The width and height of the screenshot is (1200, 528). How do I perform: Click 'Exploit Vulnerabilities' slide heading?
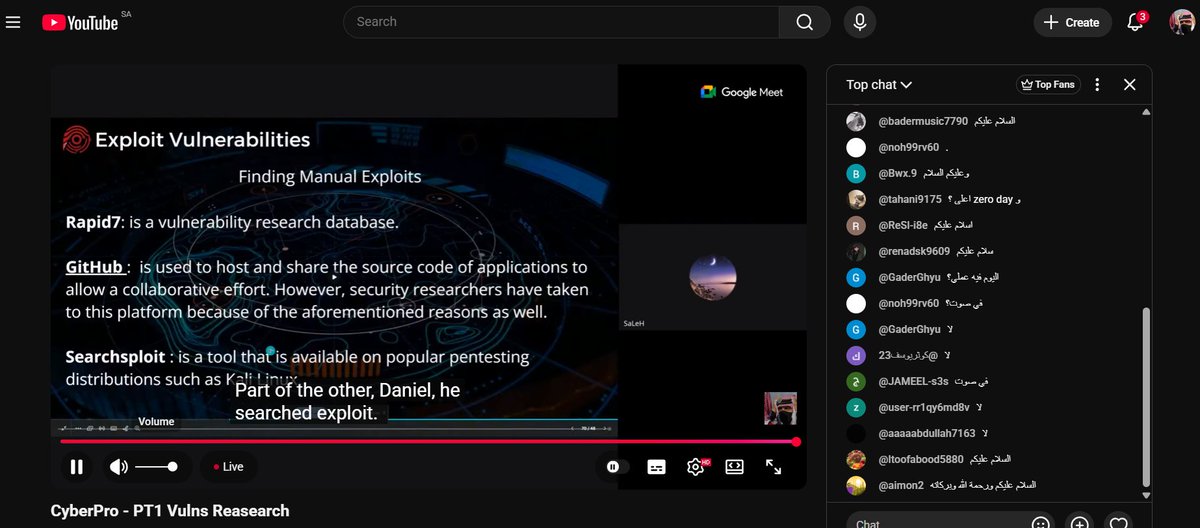[x=202, y=140]
